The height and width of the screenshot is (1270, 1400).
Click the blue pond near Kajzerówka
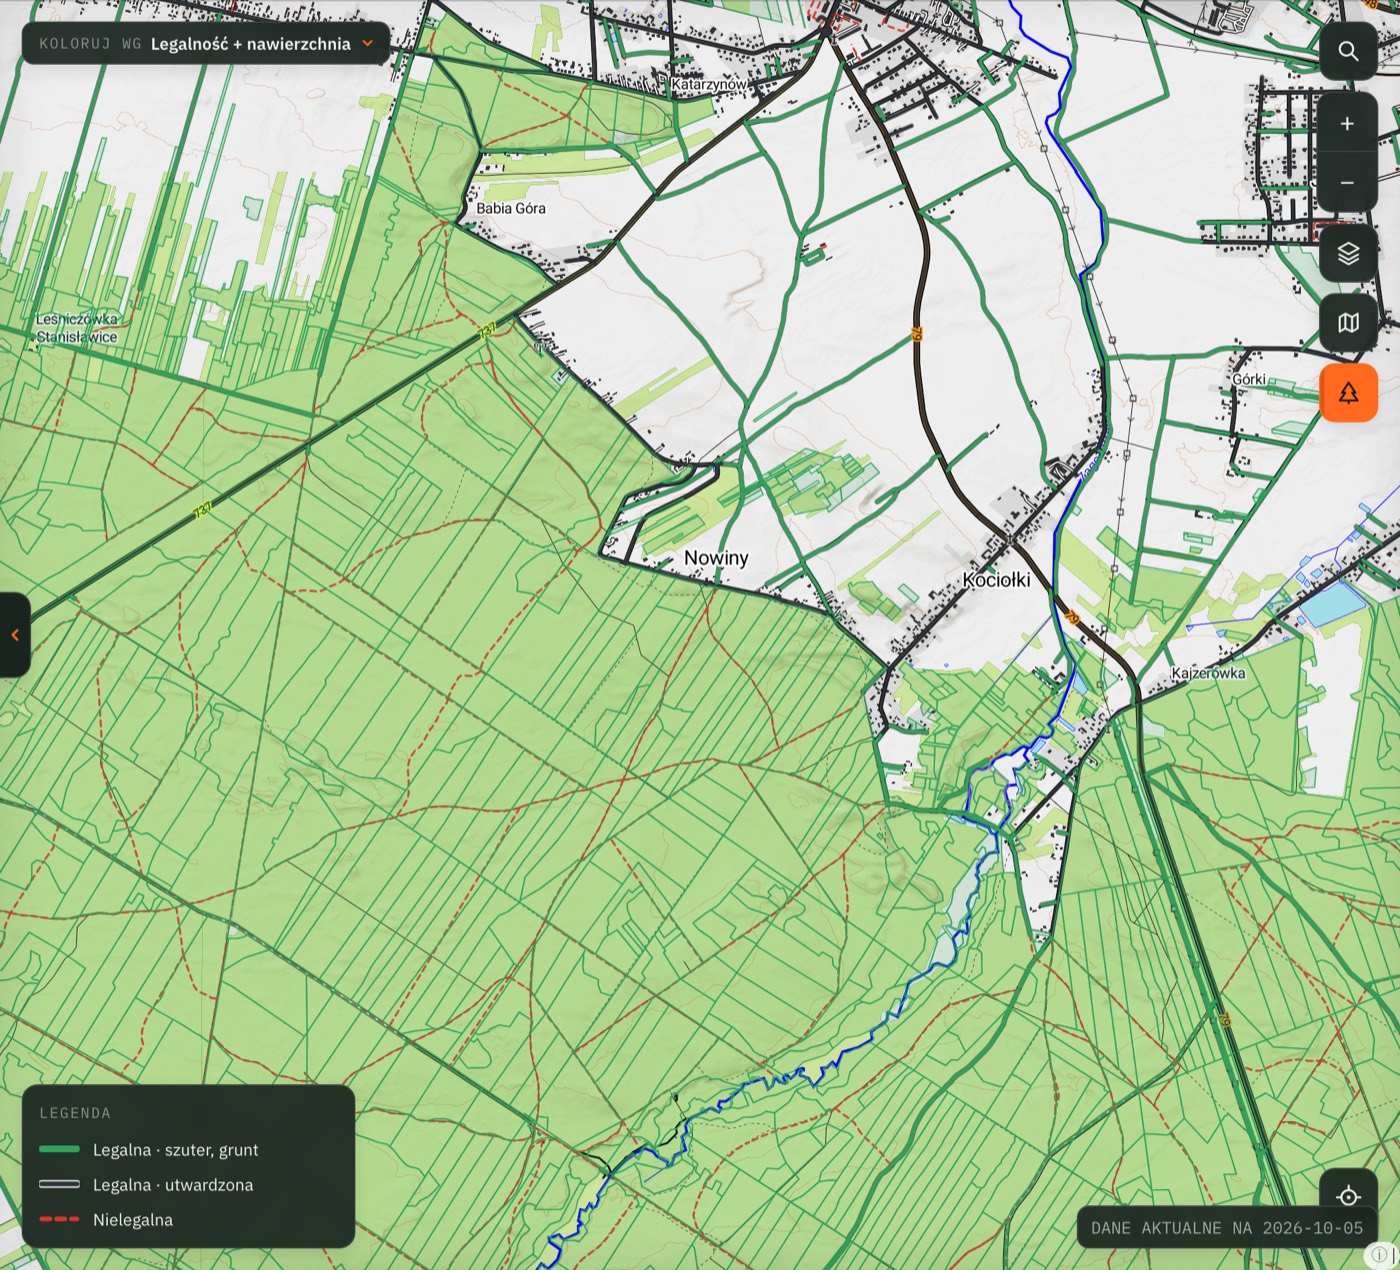[1333, 604]
